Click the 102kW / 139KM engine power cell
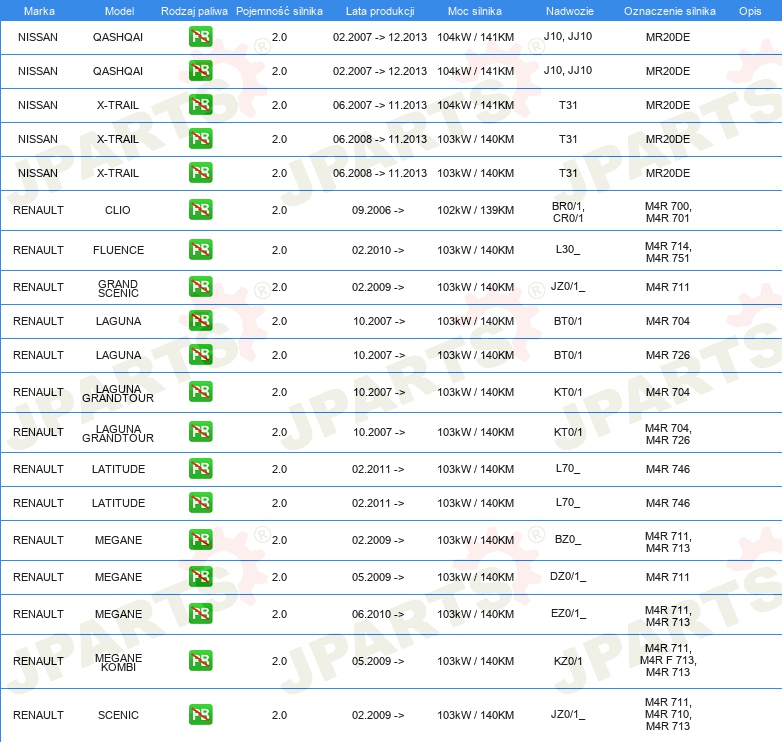This screenshot has height=742, width=782. pos(475,210)
